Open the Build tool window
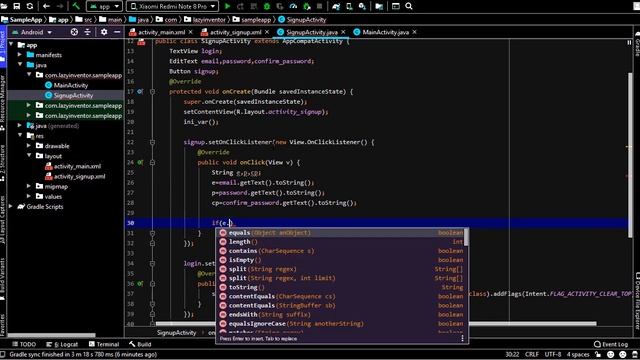Viewport: 640px width, 360px height. (x=140, y=344)
